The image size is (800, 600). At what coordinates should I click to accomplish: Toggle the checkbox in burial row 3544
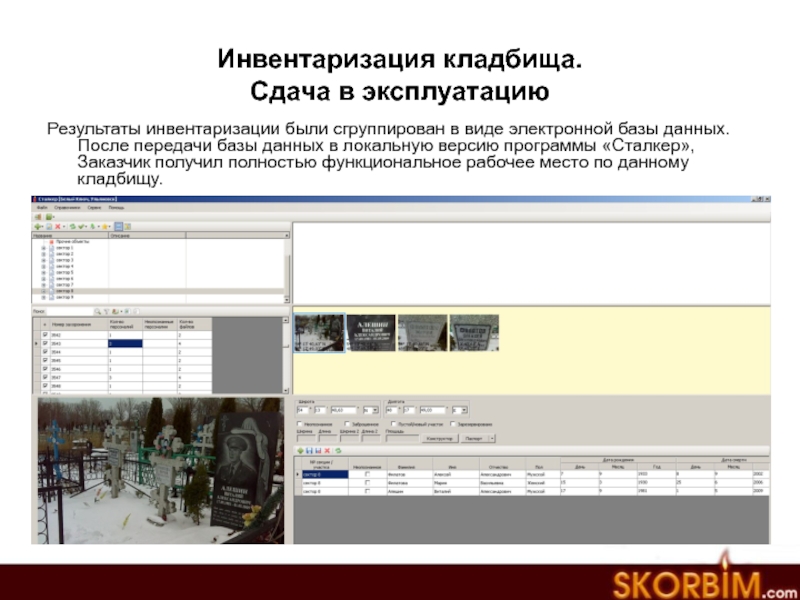(45, 352)
